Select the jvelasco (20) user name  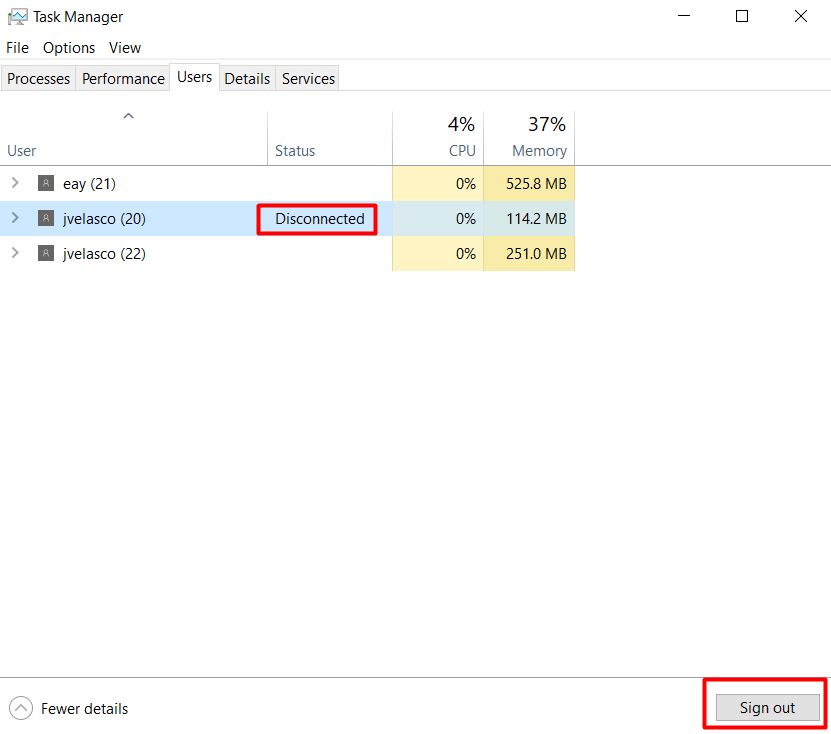point(104,219)
